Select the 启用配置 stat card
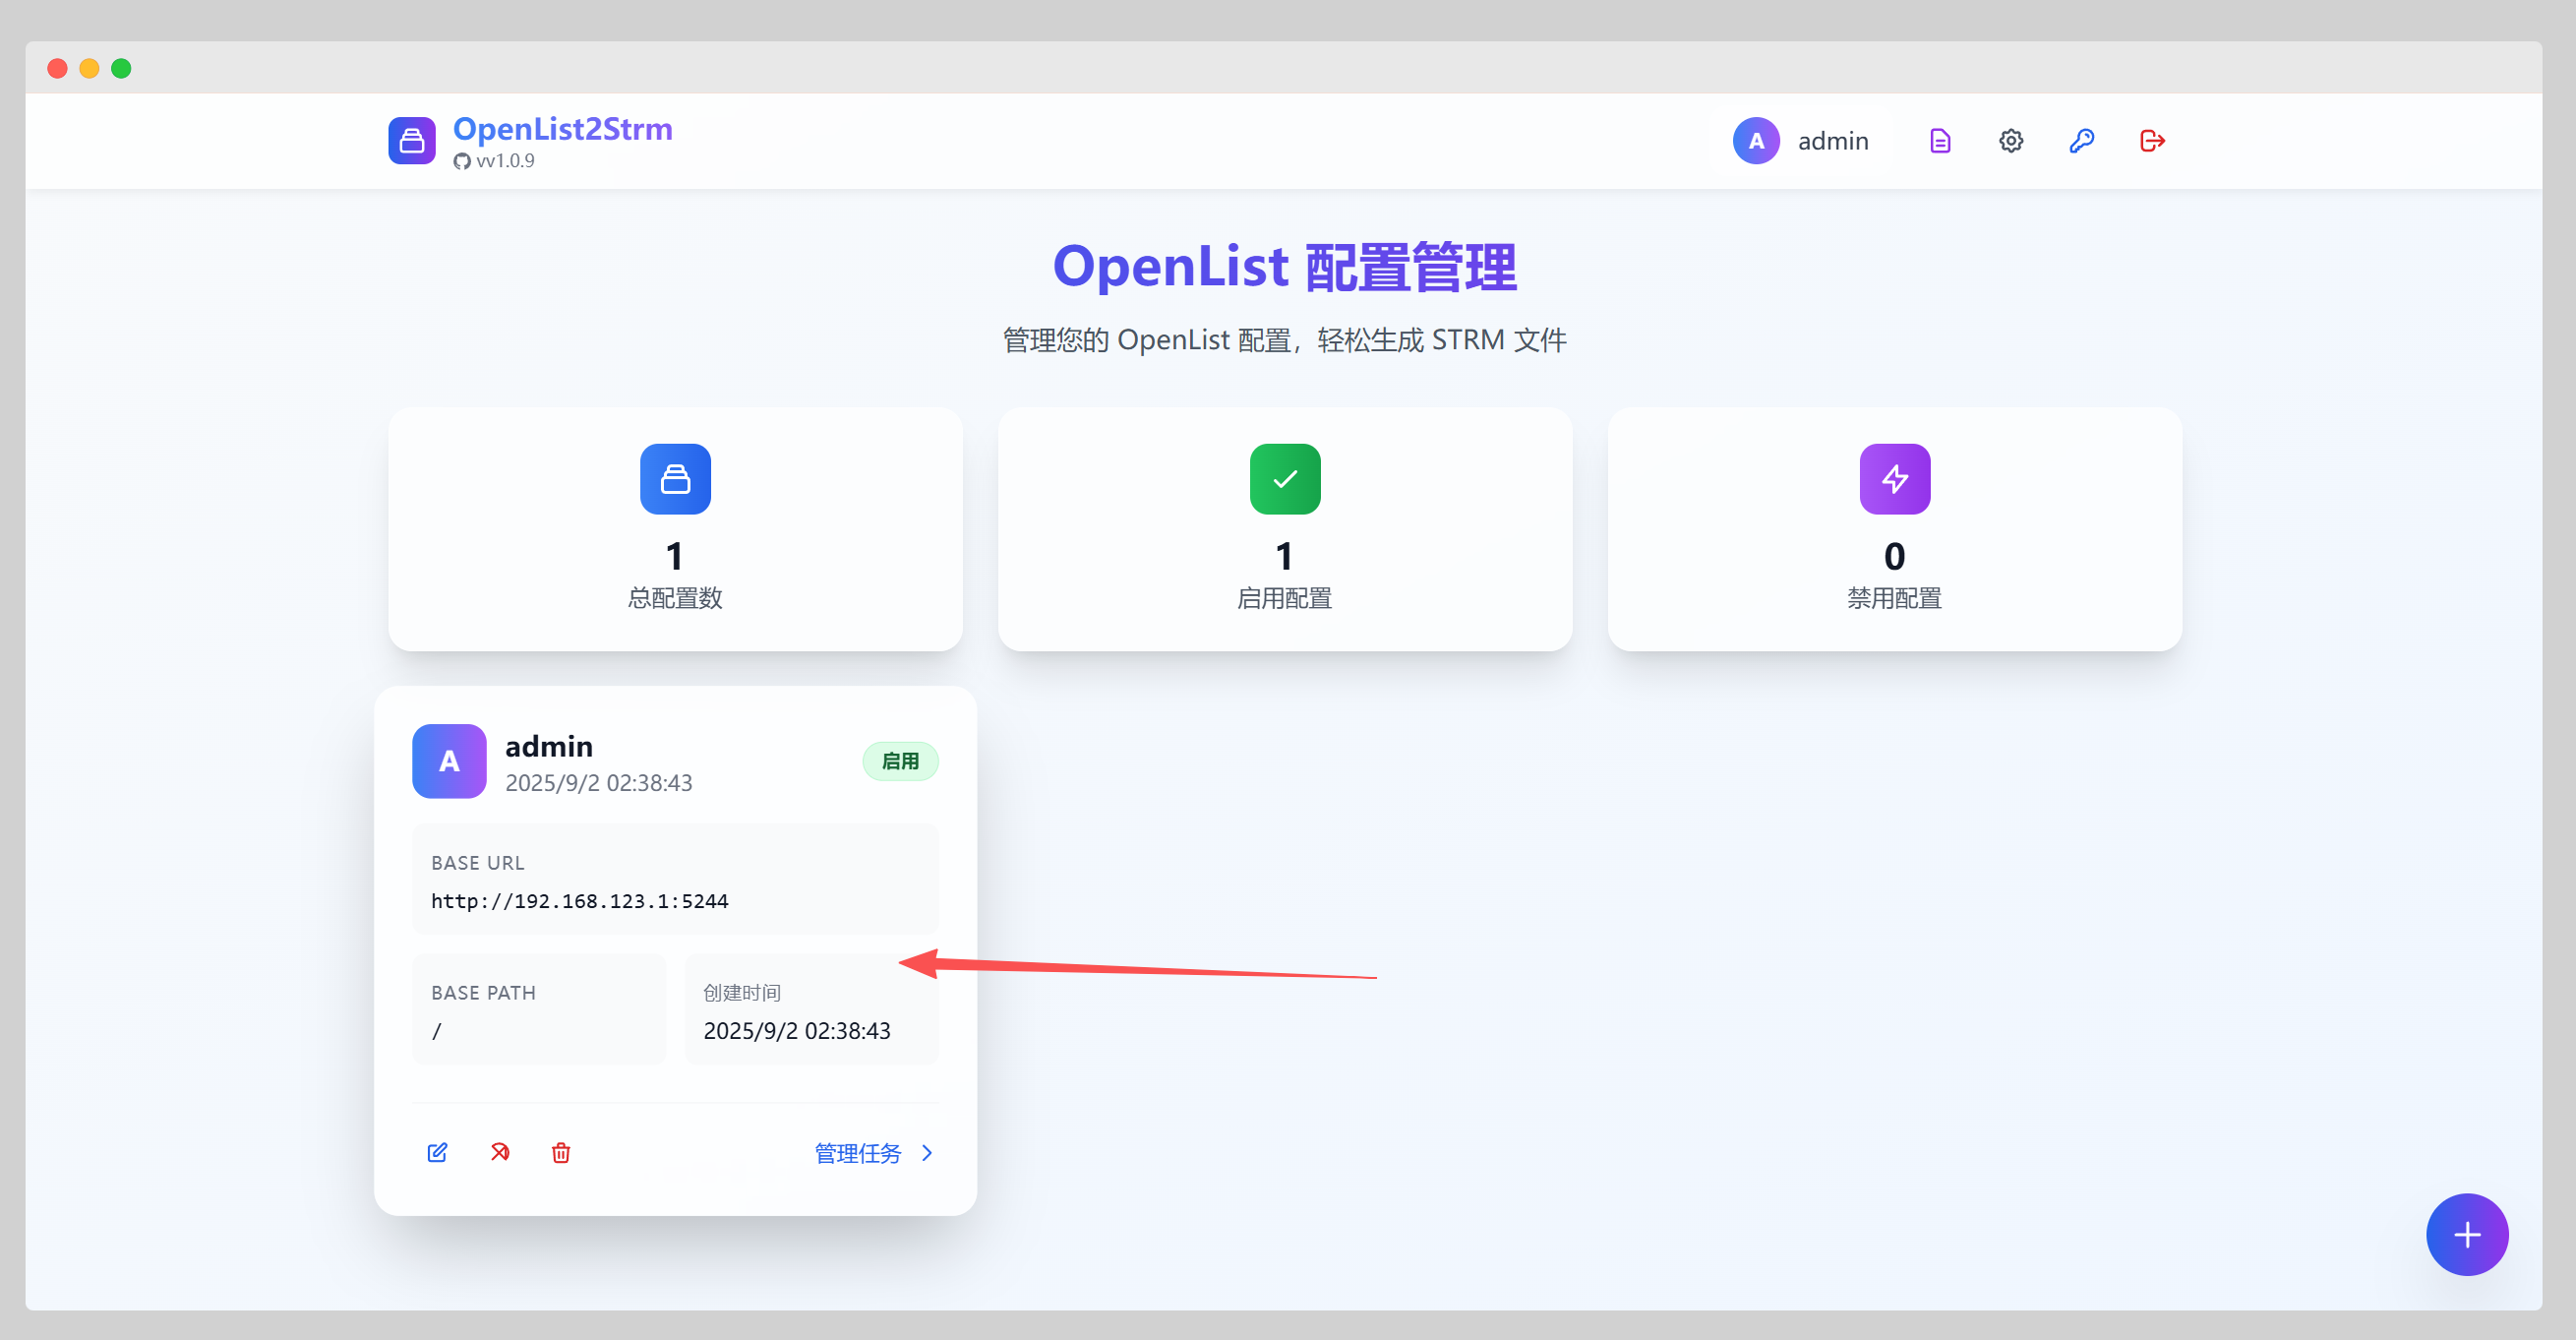 tap(1284, 529)
